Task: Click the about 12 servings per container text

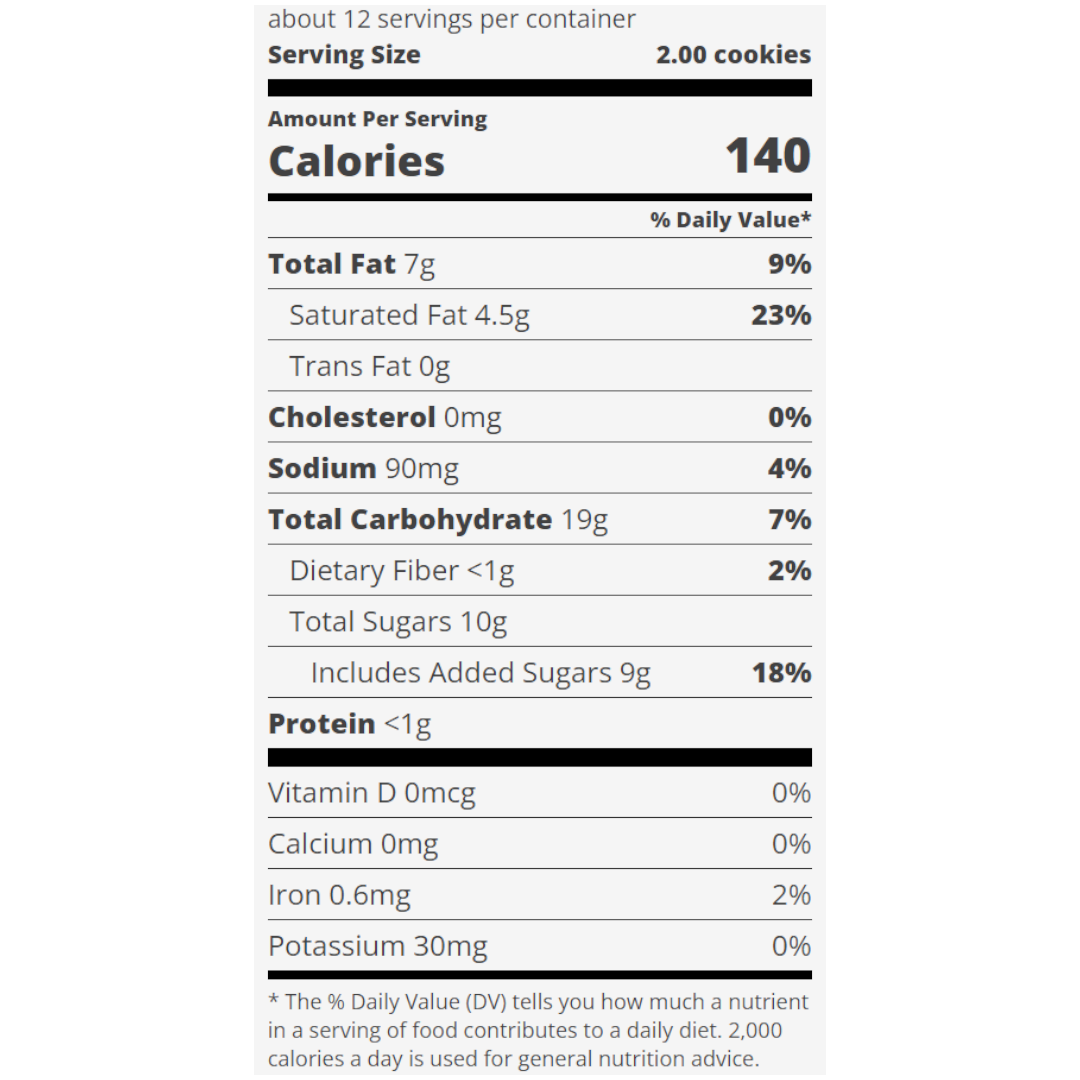Action: coord(451,19)
